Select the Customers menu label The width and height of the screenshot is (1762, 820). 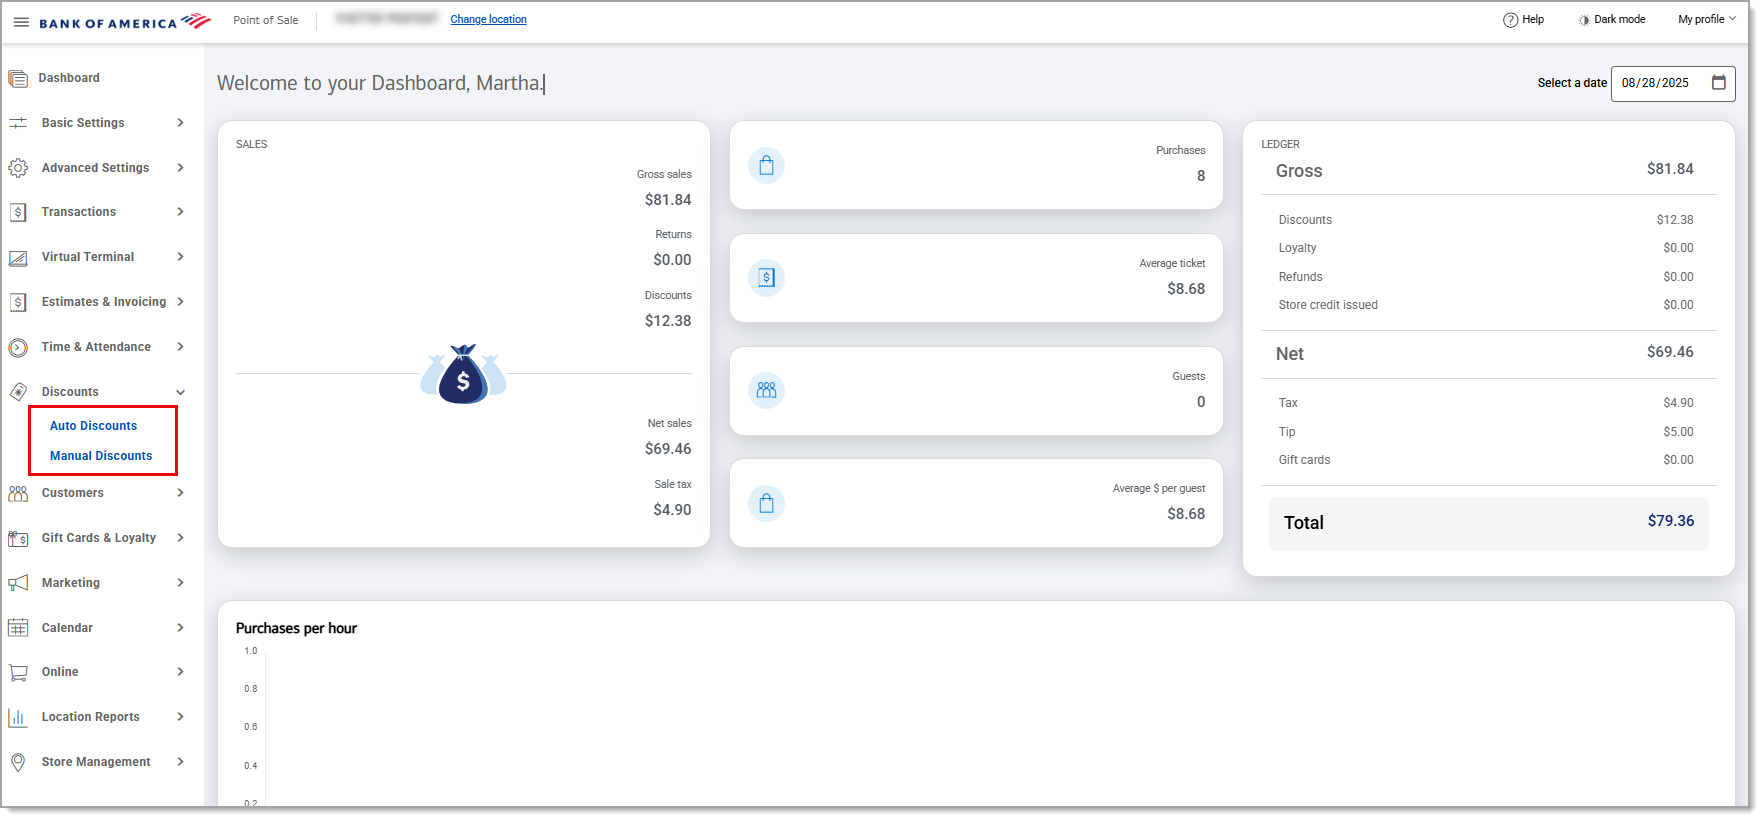point(73,493)
